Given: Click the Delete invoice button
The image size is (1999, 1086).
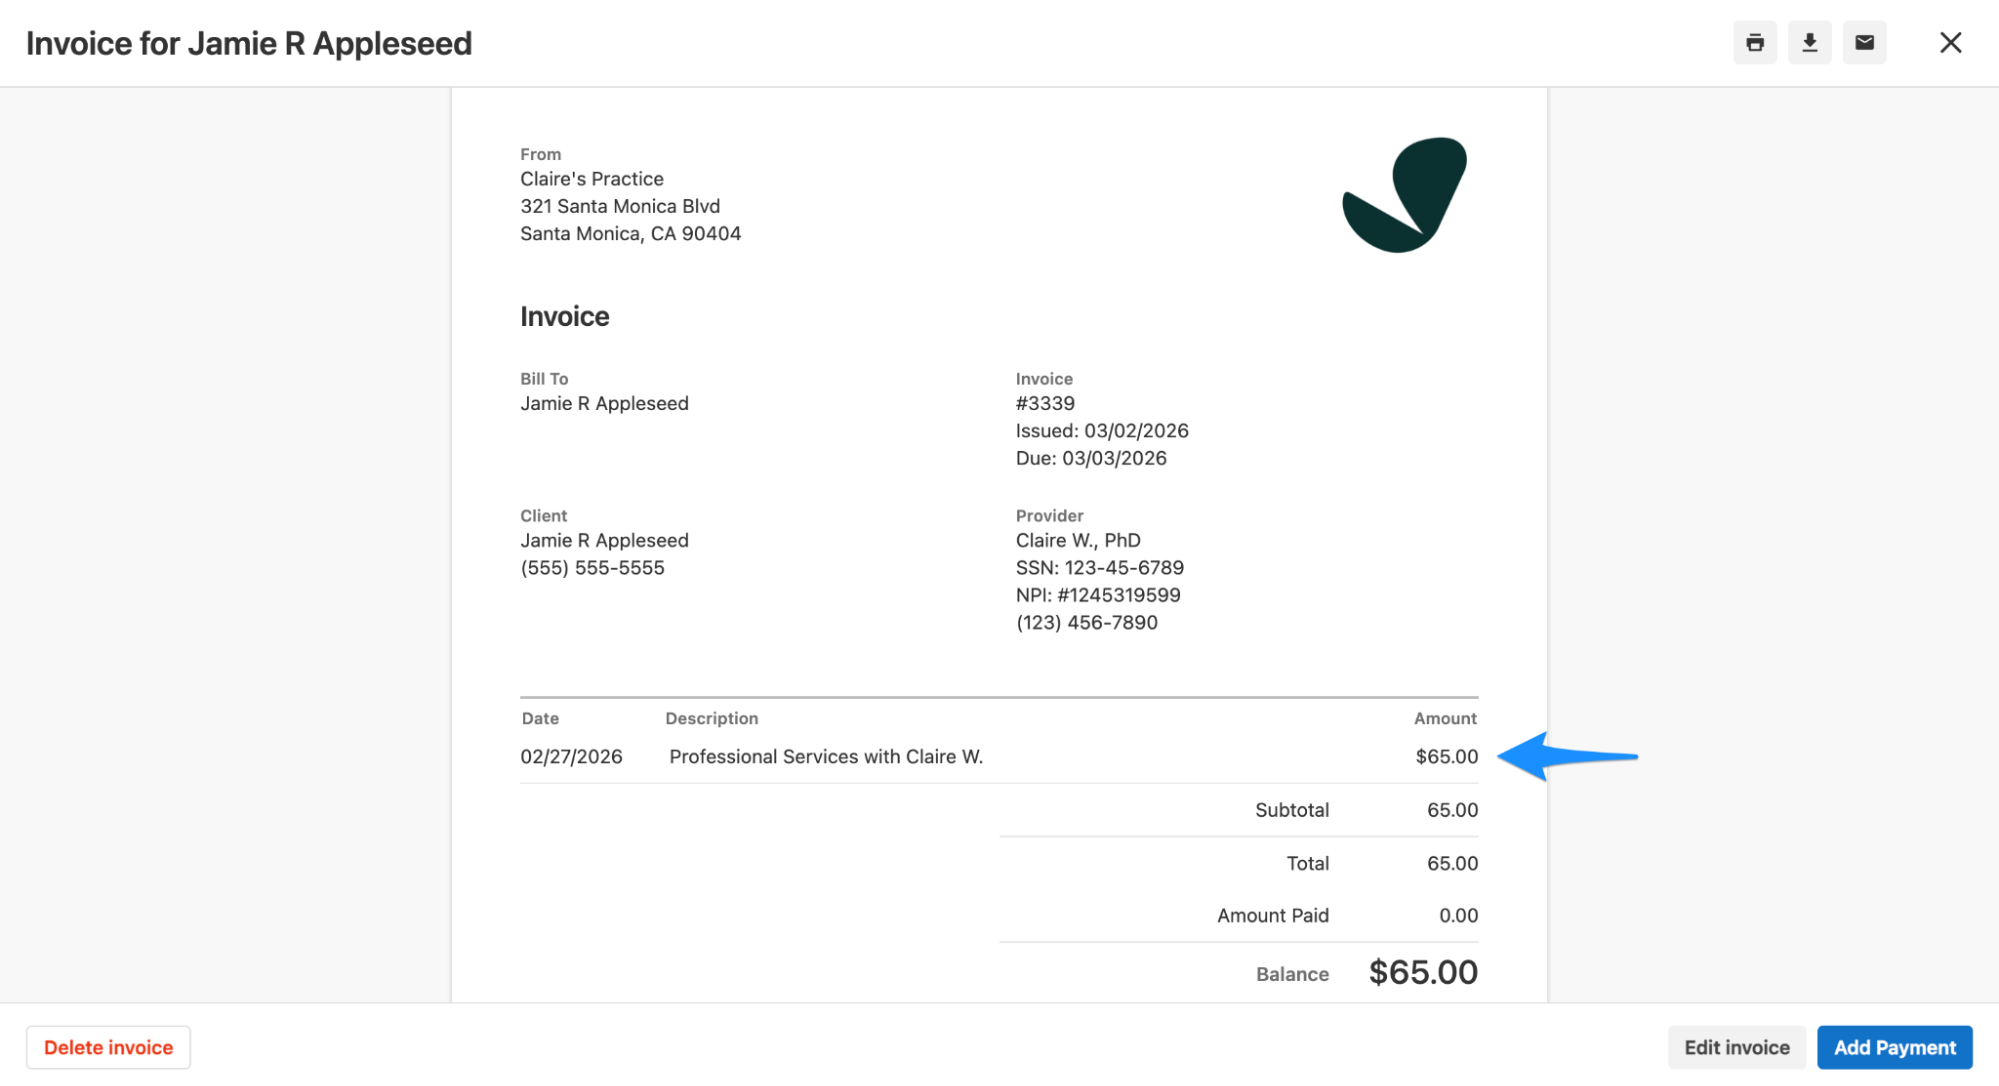Looking at the screenshot, I should [108, 1047].
